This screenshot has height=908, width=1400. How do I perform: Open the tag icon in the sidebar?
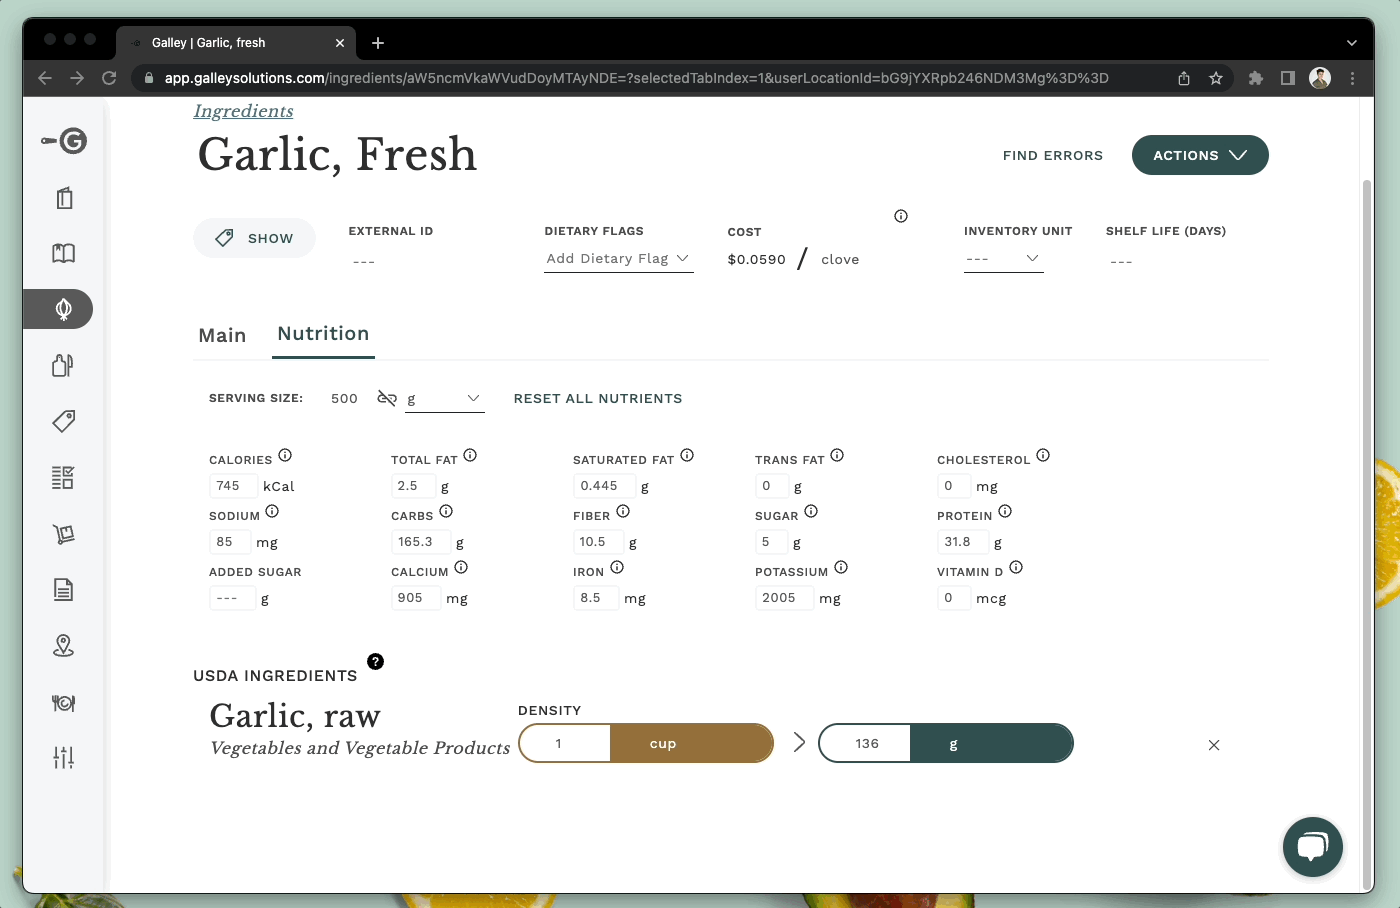coord(63,421)
